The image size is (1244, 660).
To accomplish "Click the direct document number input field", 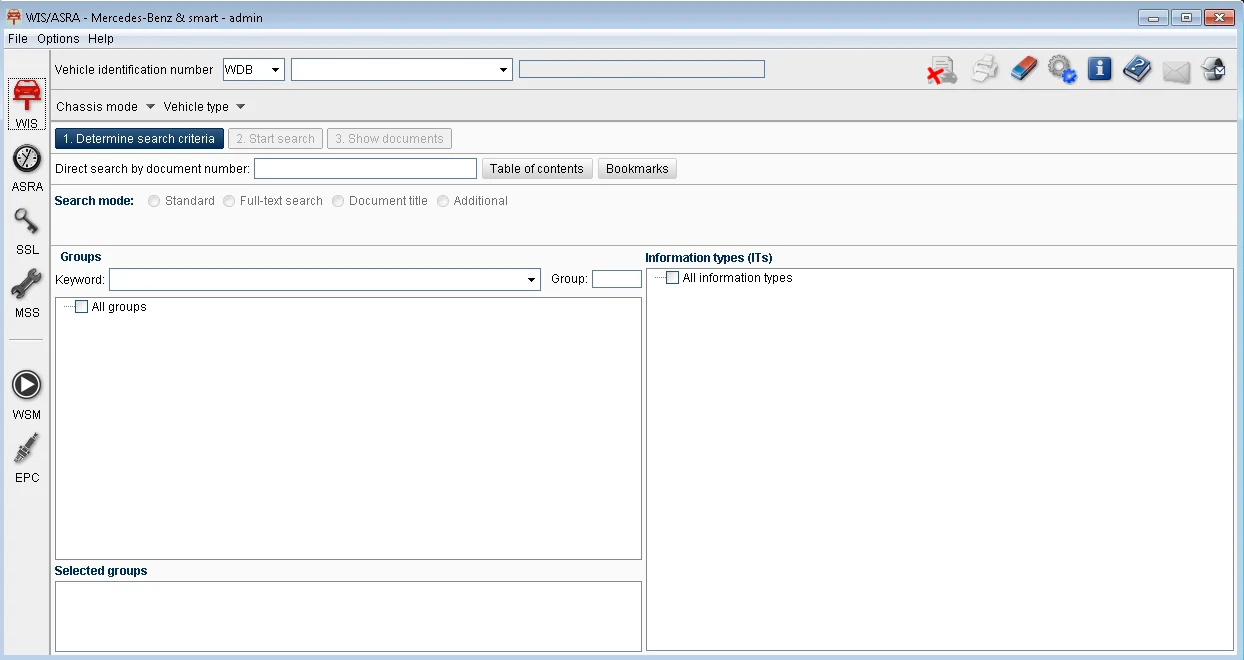I will click(x=365, y=169).
